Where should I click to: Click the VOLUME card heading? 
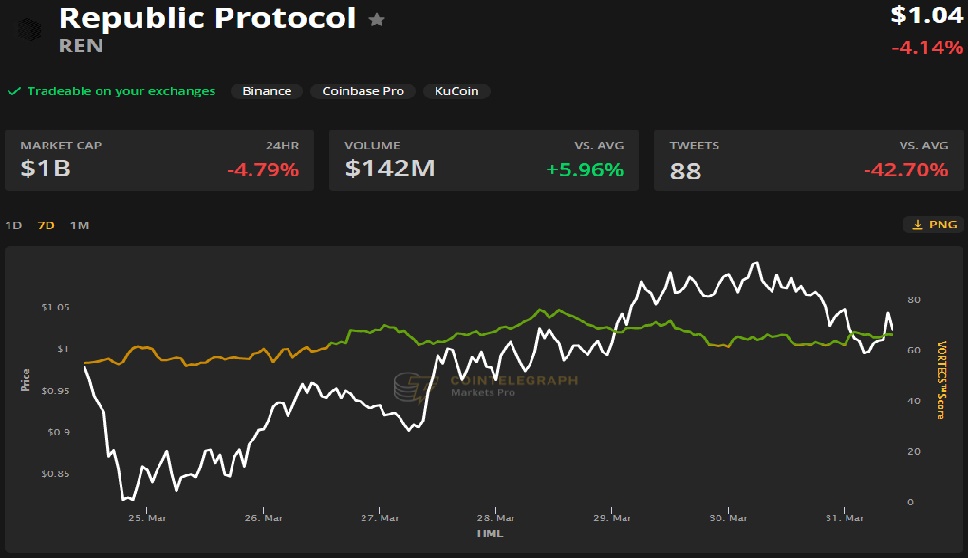[x=372, y=146]
